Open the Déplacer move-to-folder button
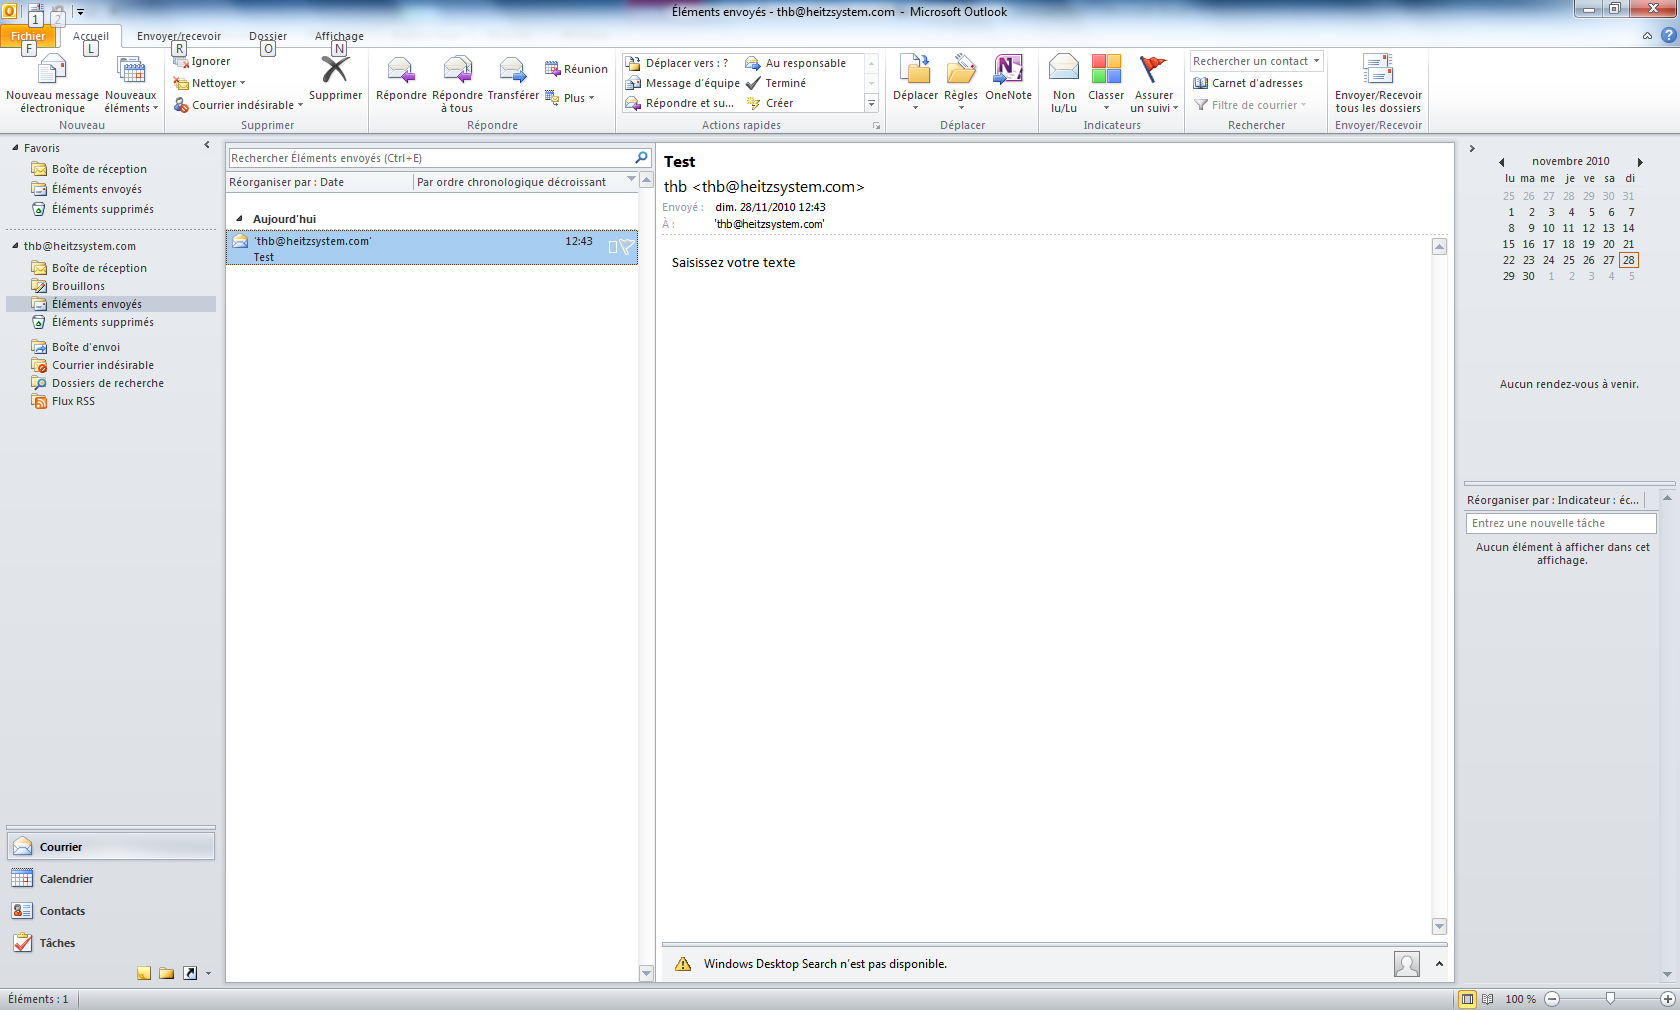Viewport: 1680px width, 1010px height. click(915, 82)
